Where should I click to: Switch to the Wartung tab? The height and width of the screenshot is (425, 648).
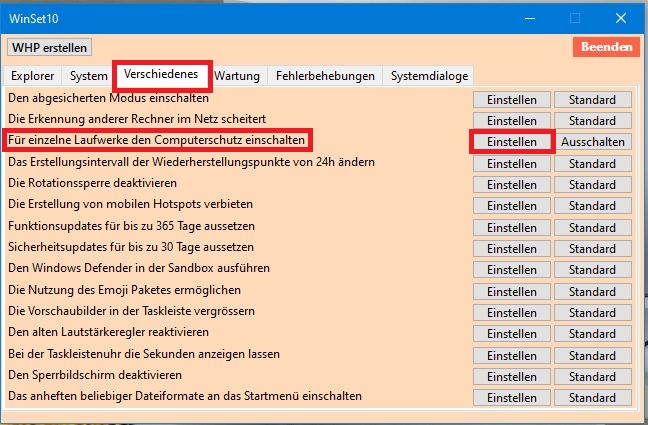click(237, 76)
